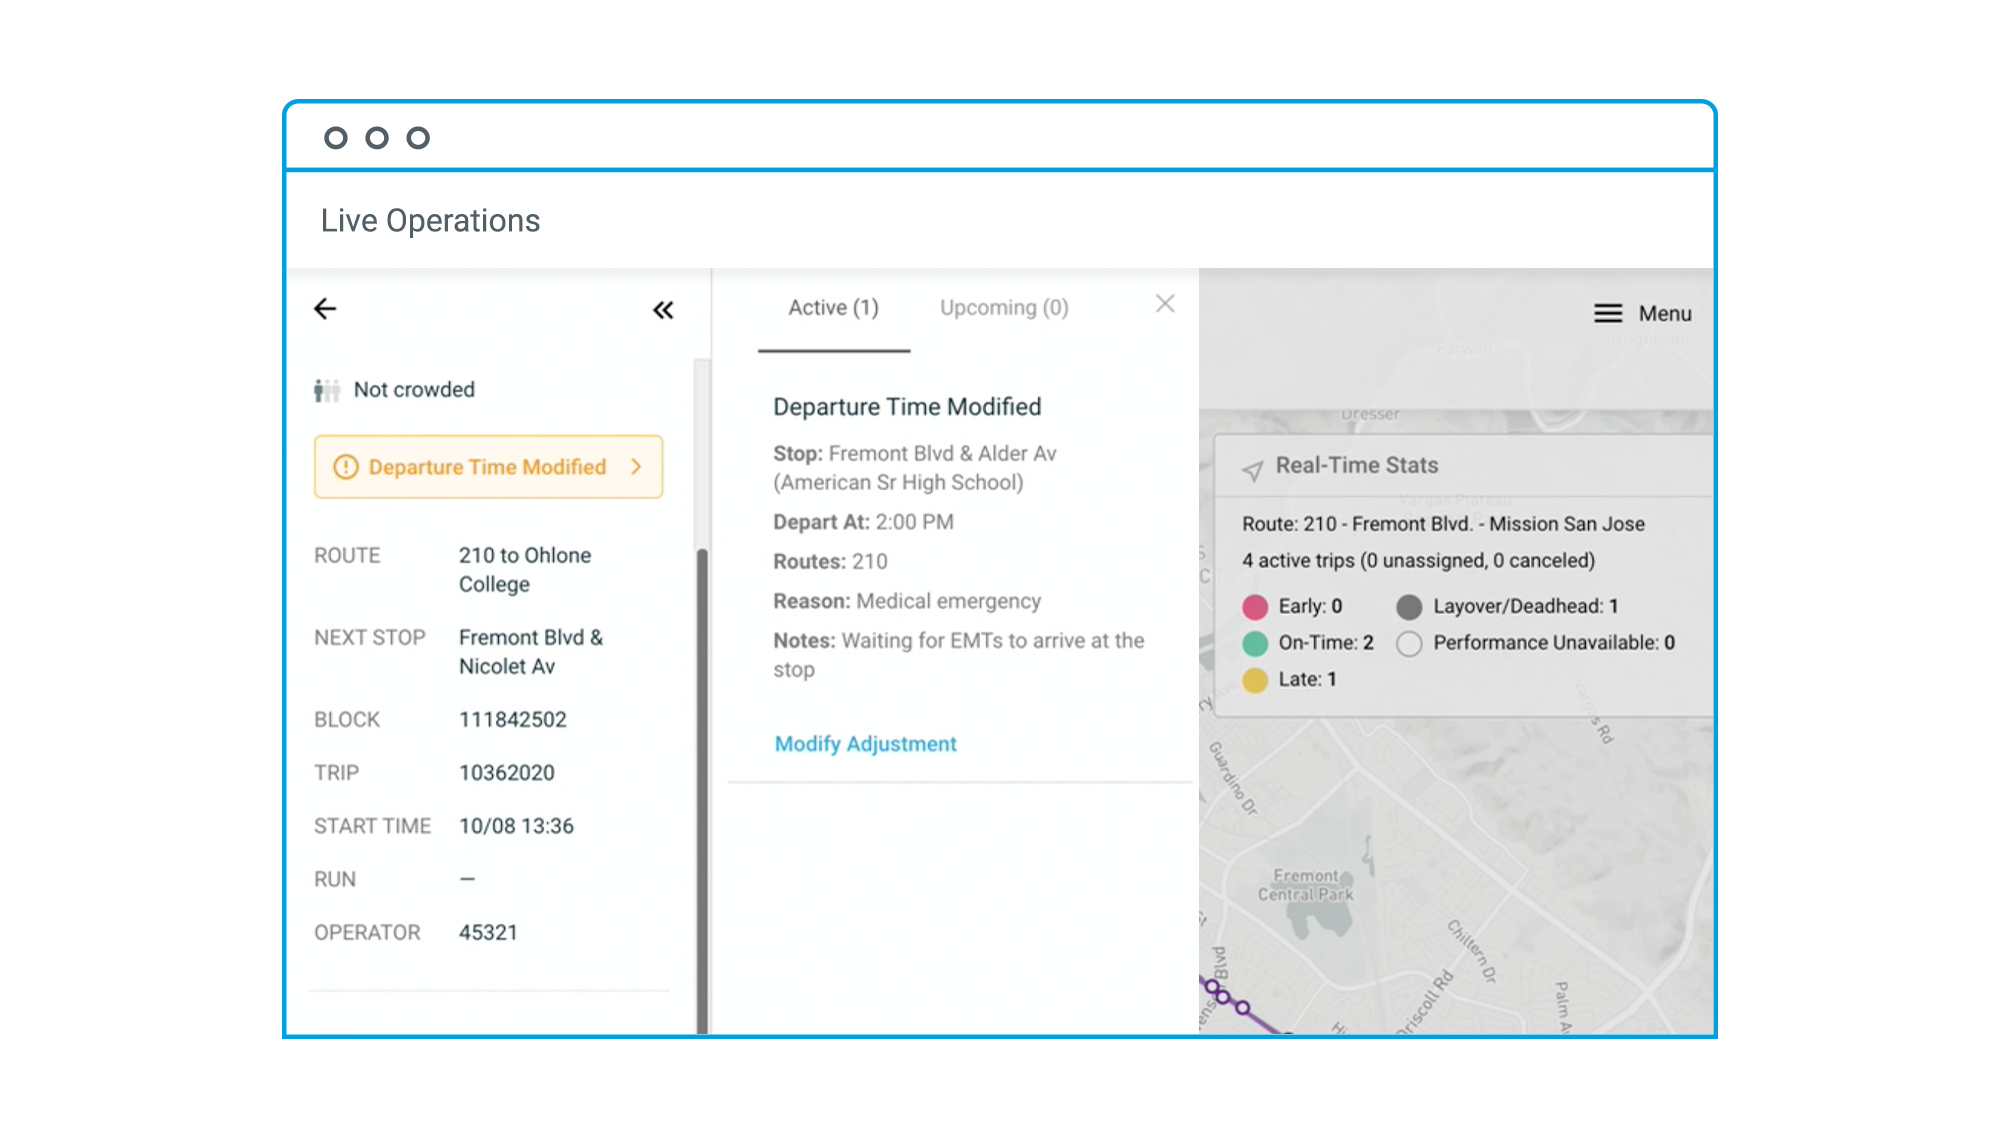Select the Performance Unavailable empty circle
Image resolution: width=2000 pixels, height=1130 pixels.
(1409, 644)
